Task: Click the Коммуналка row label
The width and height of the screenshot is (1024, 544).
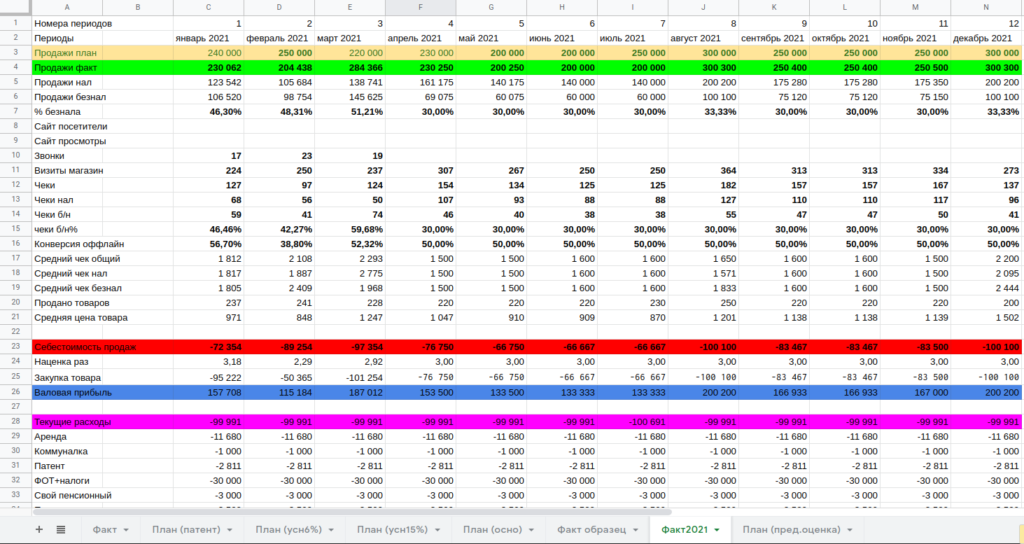Action: (61, 451)
